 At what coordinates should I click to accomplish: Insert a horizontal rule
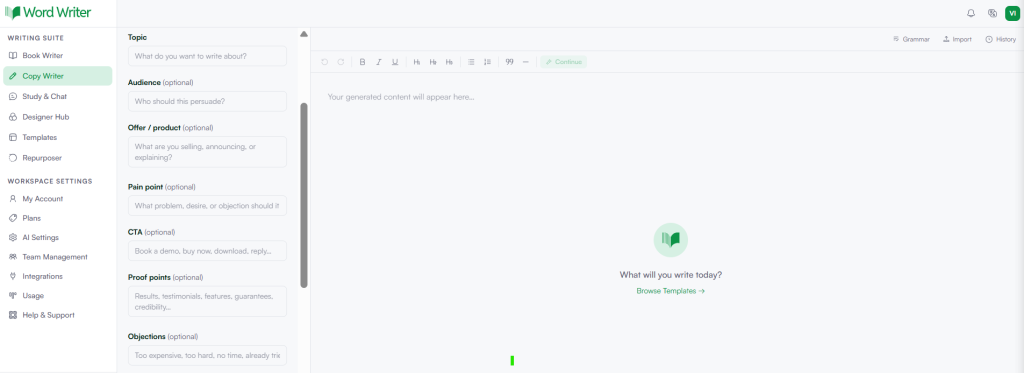click(x=526, y=62)
